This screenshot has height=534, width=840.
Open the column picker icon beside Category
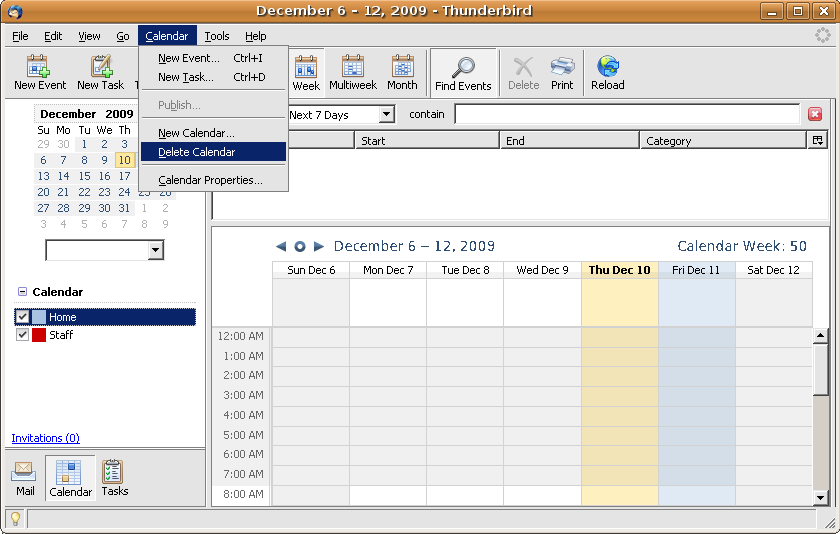pos(818,140)
